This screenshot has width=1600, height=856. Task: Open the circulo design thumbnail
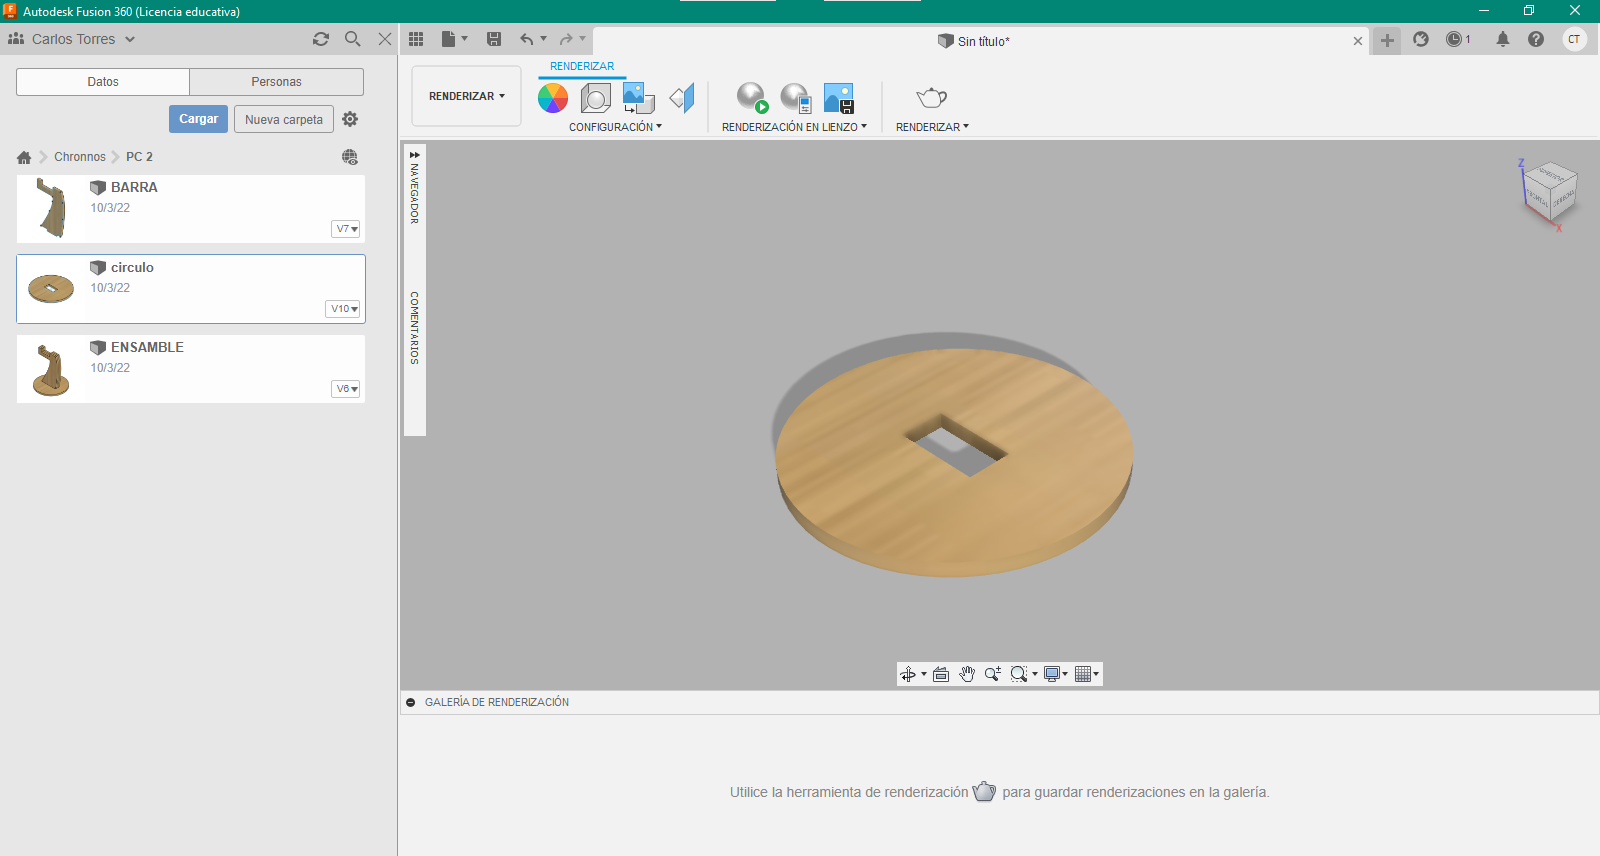(52, 288)
